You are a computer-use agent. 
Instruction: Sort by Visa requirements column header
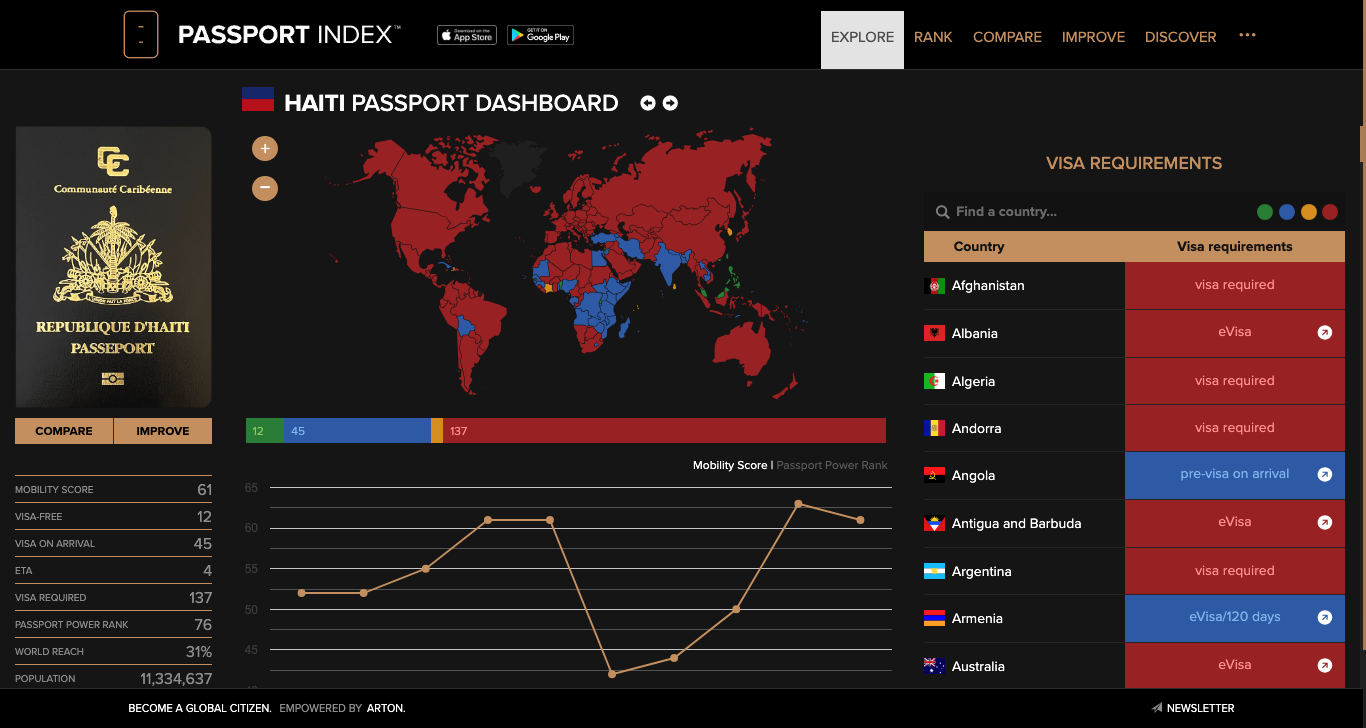[1234, 246]
